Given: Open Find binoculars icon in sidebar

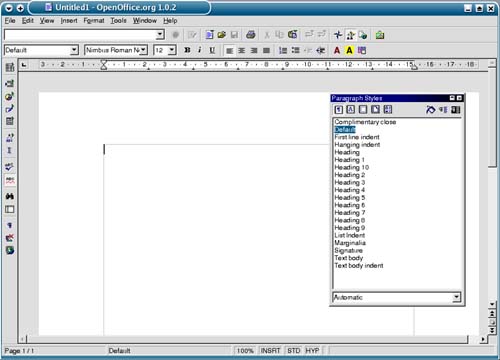Looking at the screenshot, I should [x=10, y=196].
